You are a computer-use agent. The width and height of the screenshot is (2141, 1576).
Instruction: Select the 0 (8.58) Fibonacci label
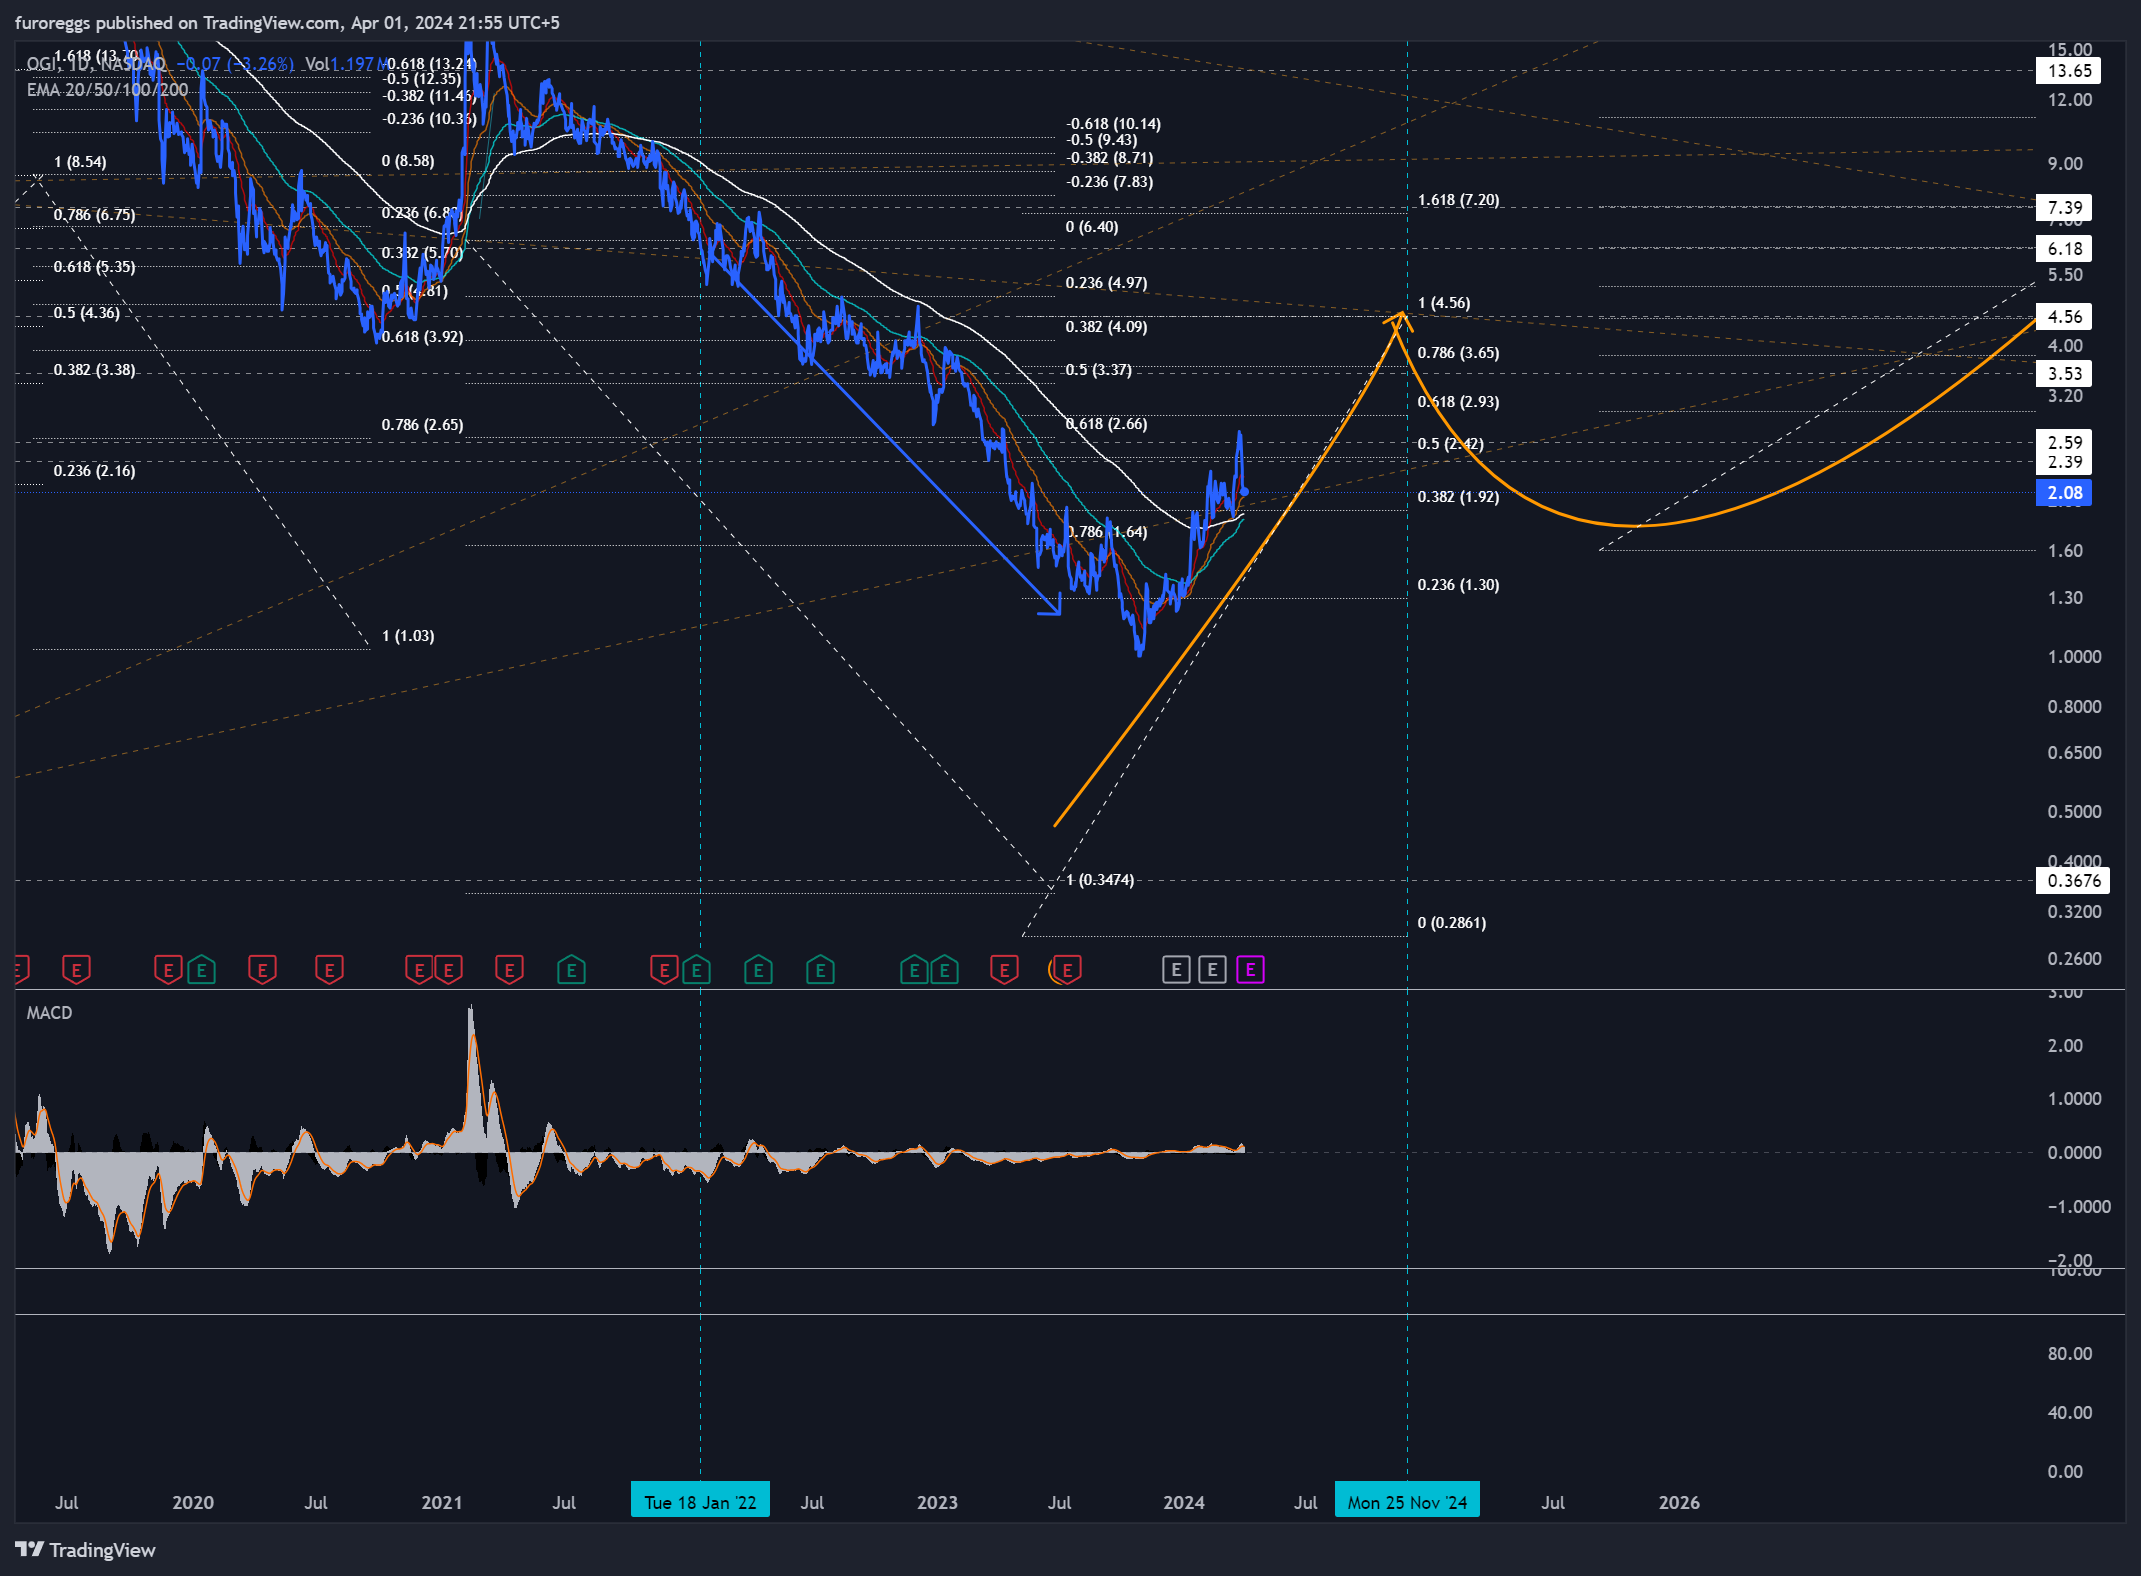point(408,161)
